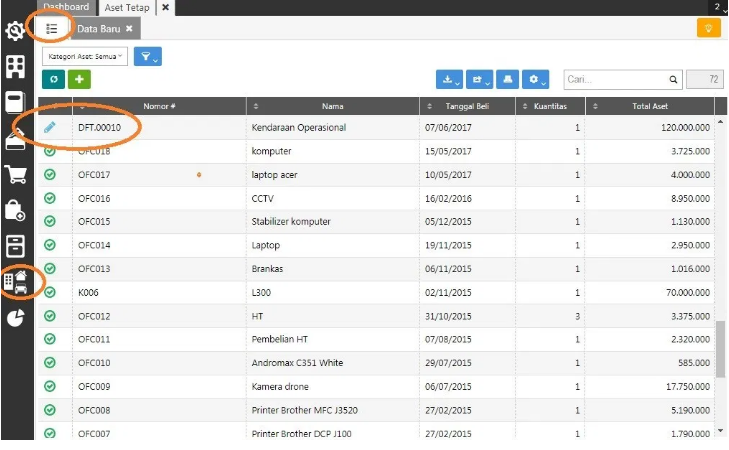Open the shopping cart sidebar module
729x450 pixels.
16,174
